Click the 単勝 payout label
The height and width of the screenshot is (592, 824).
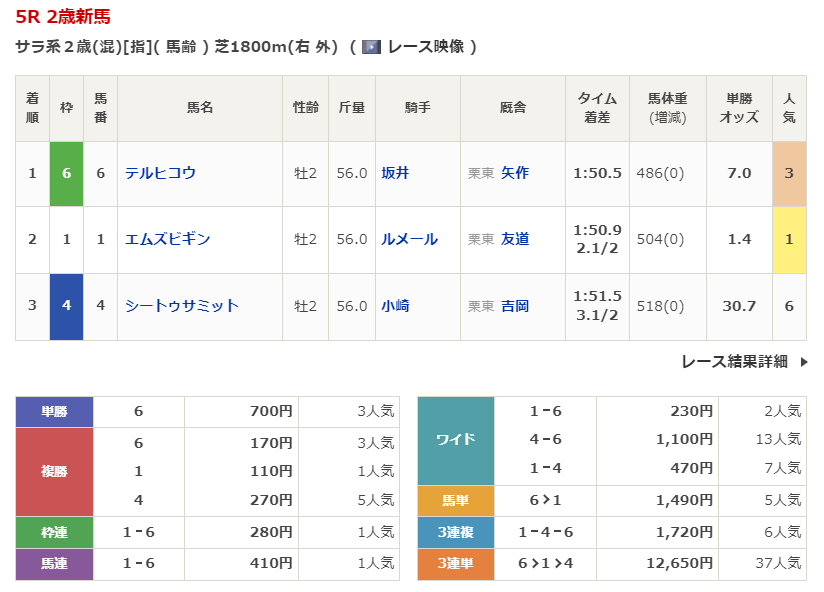[x=54, y=411]
